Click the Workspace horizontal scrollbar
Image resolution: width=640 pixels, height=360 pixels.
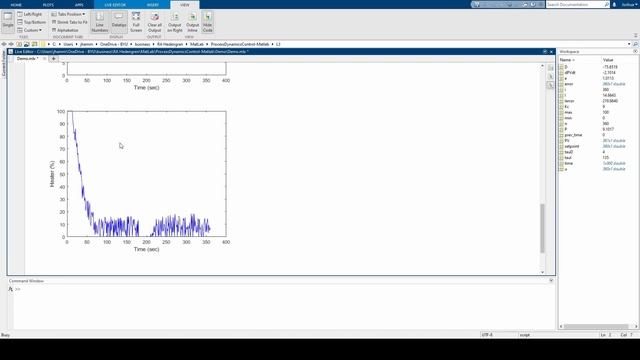click(x=596, y=327)
